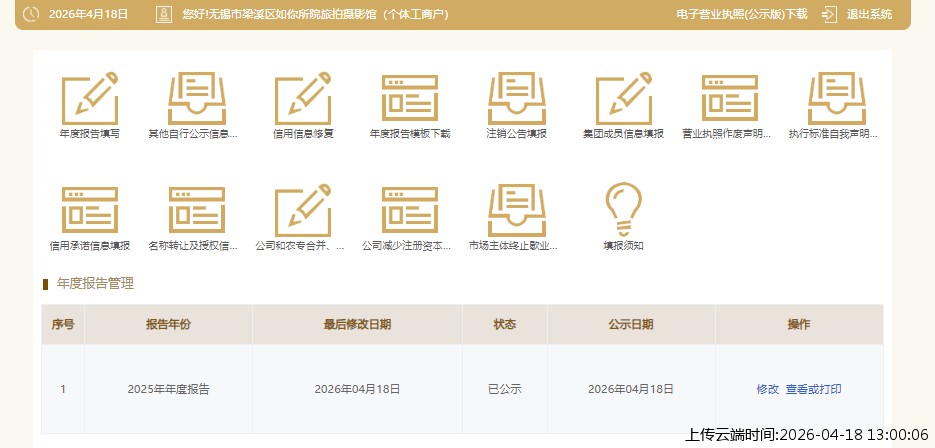Click 电子营业执照(公示版)下载 link

tap(741, 15)
